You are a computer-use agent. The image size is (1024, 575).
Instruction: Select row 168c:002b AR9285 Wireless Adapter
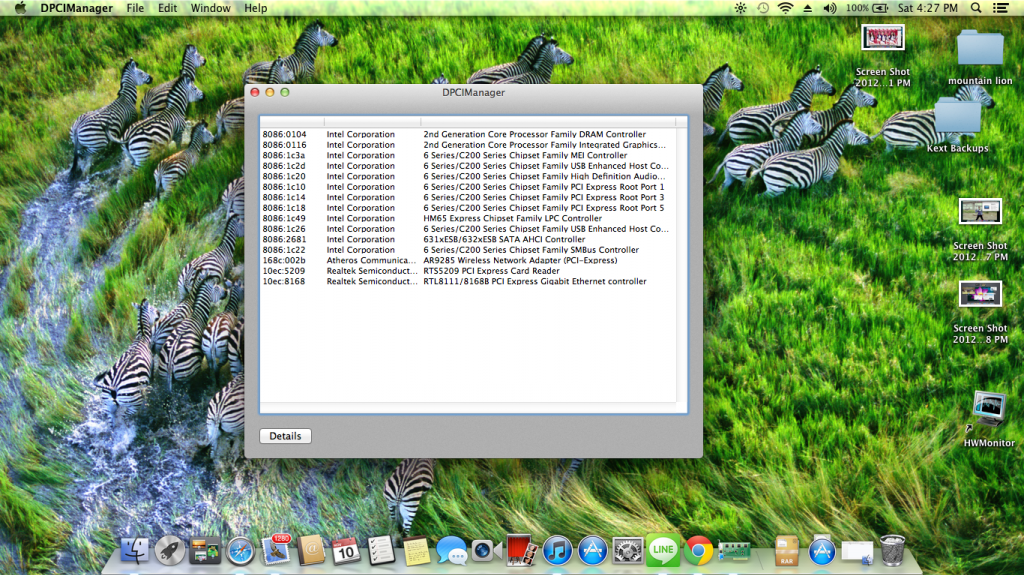[469, 260]
